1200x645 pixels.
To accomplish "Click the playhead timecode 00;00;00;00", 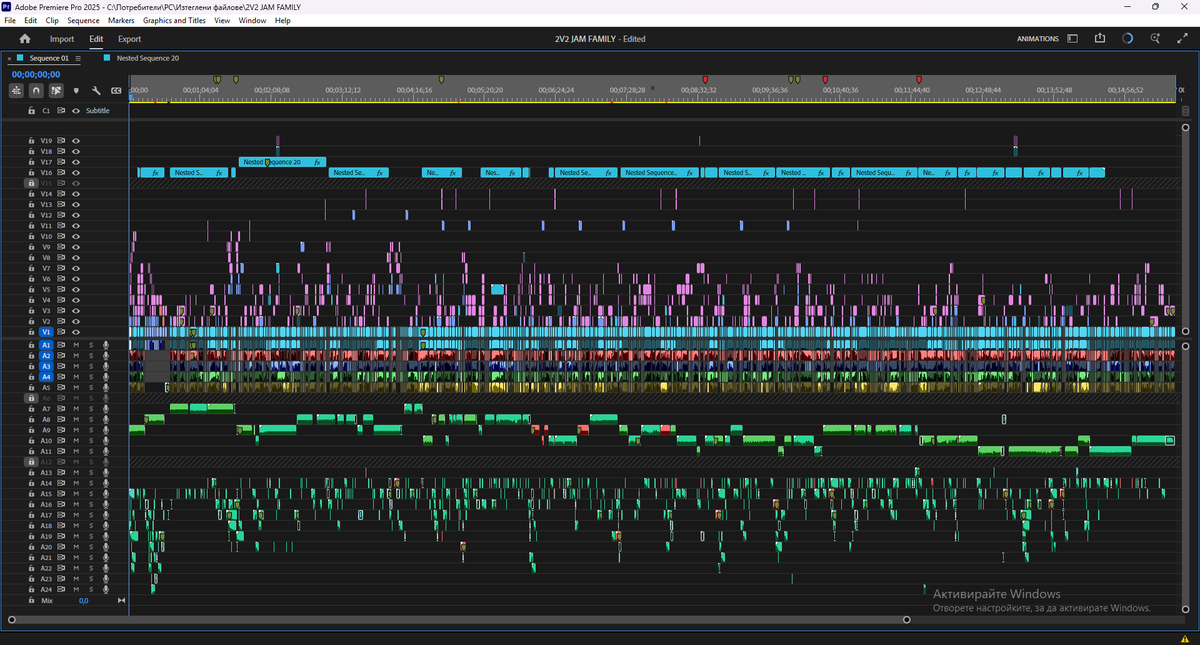I will (36, 74).
